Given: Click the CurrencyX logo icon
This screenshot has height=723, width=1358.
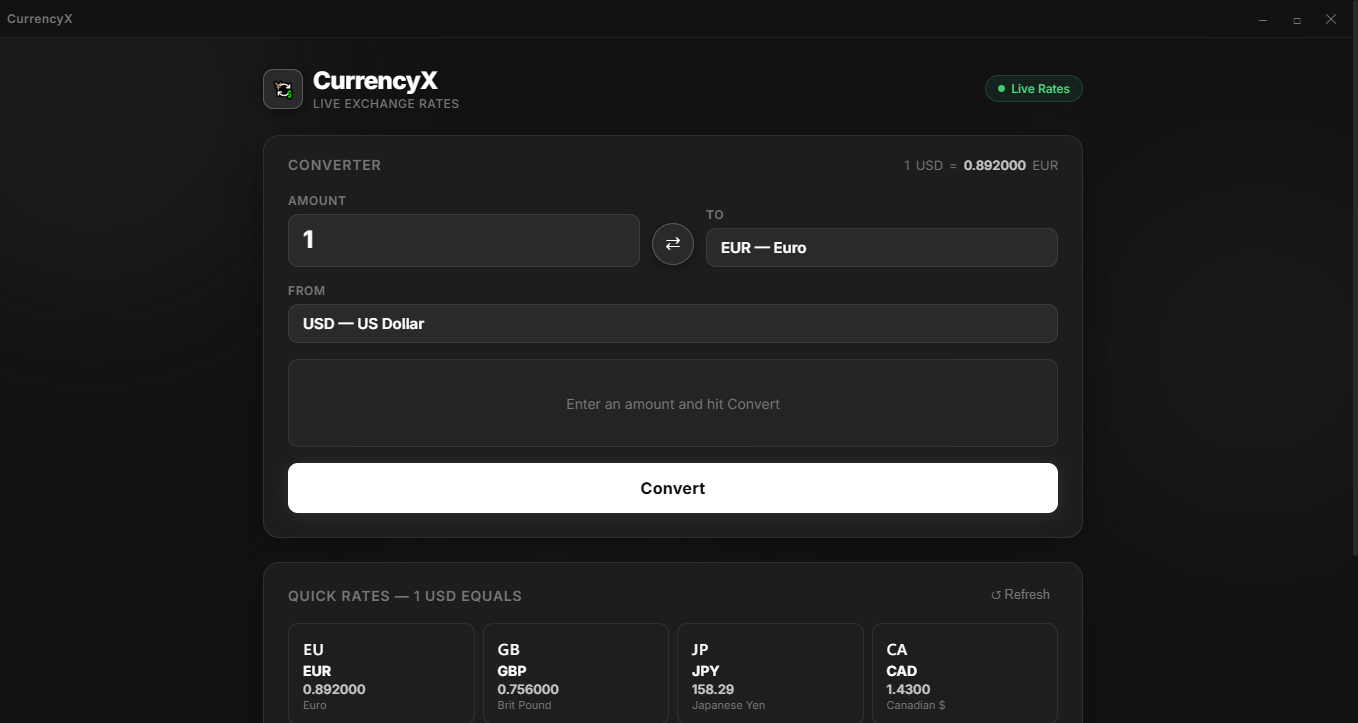Looking at the screenshot, I should coord(283,89).
